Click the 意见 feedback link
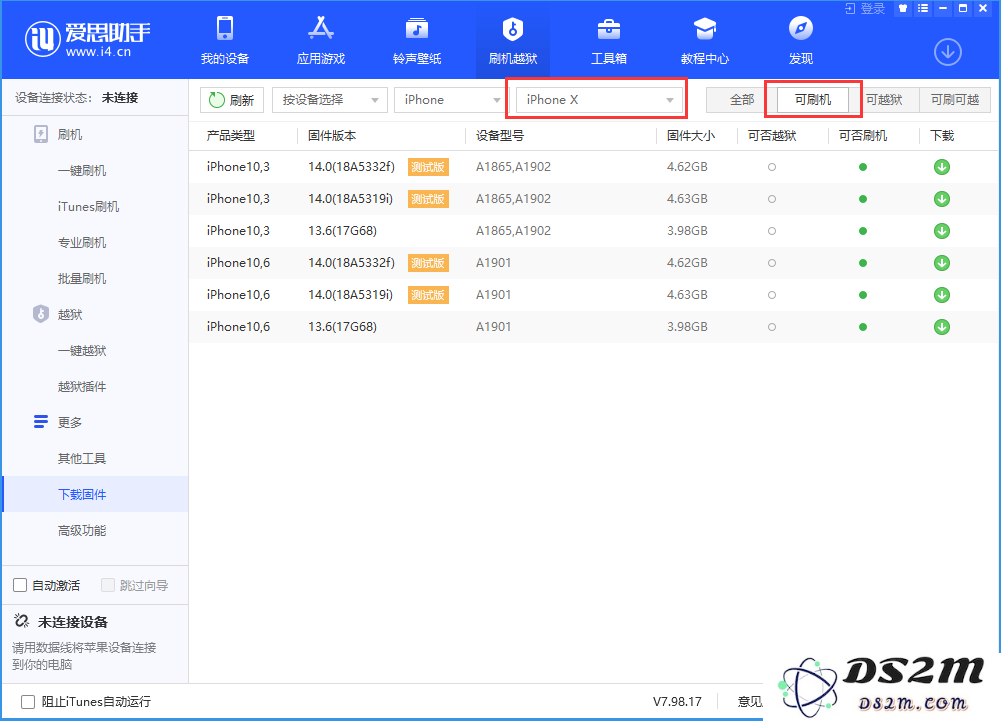The height and width of the screenshot is (721, 1001). pos(750,702)
